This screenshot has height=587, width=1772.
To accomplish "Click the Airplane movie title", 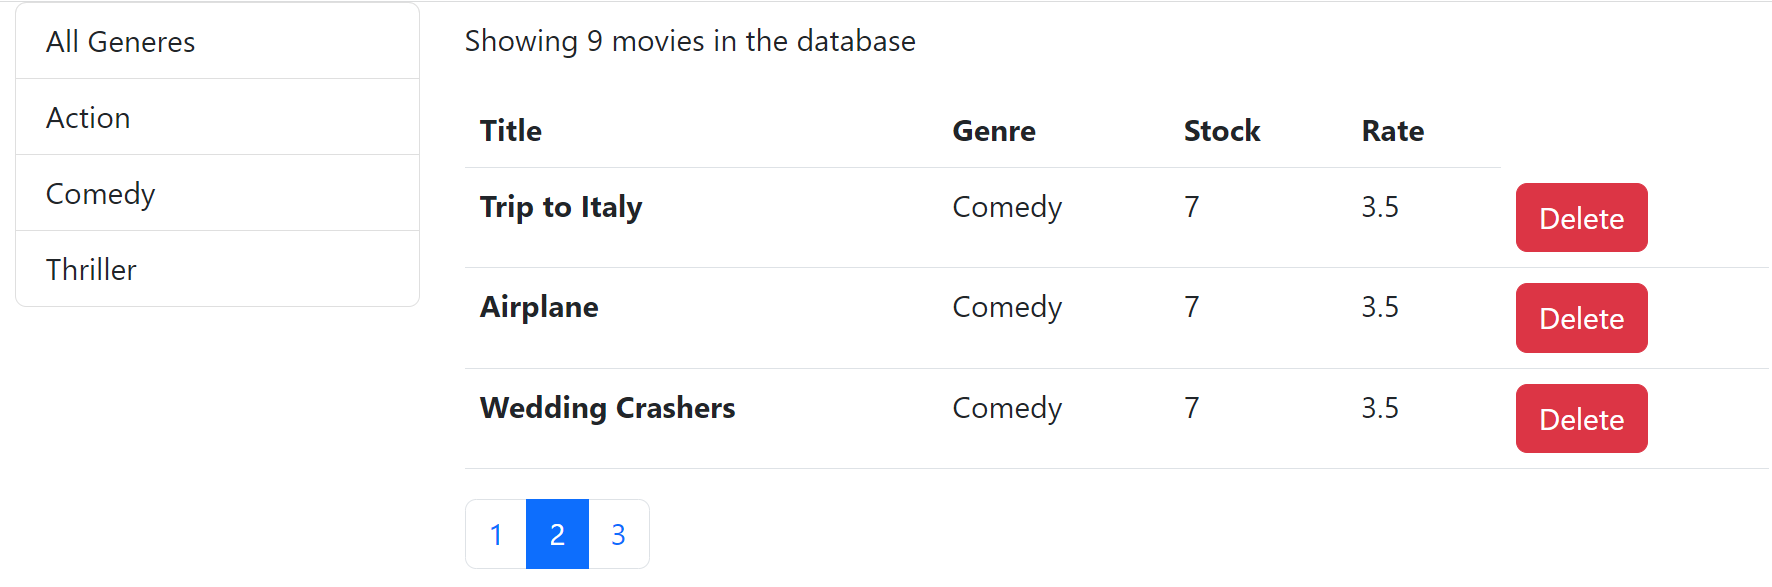I will click(539, 307).
